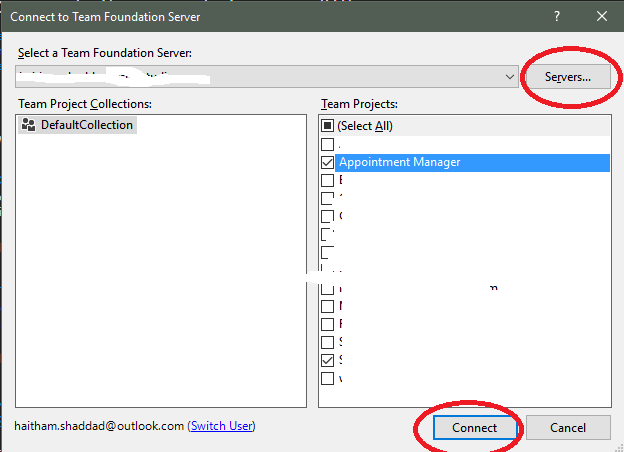624x452 pixels.
Task: Click the (Select All) label text
Action: point(365,126)
